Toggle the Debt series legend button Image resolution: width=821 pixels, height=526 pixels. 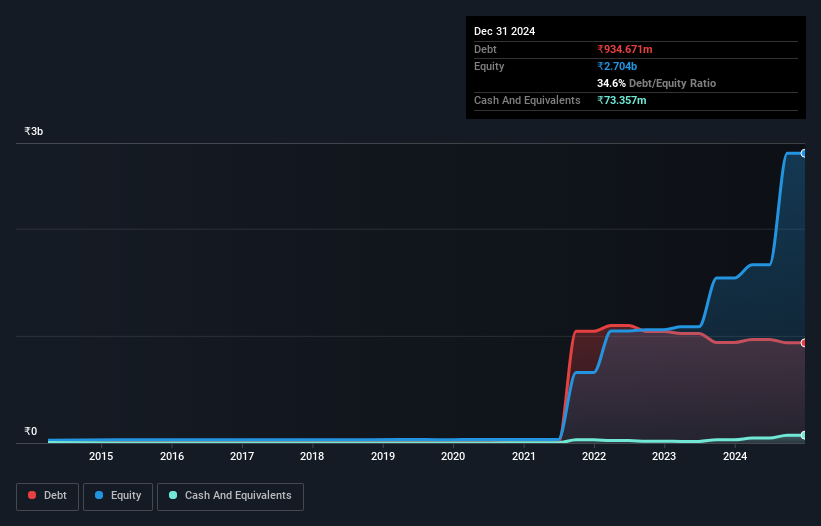pos(48,496)
